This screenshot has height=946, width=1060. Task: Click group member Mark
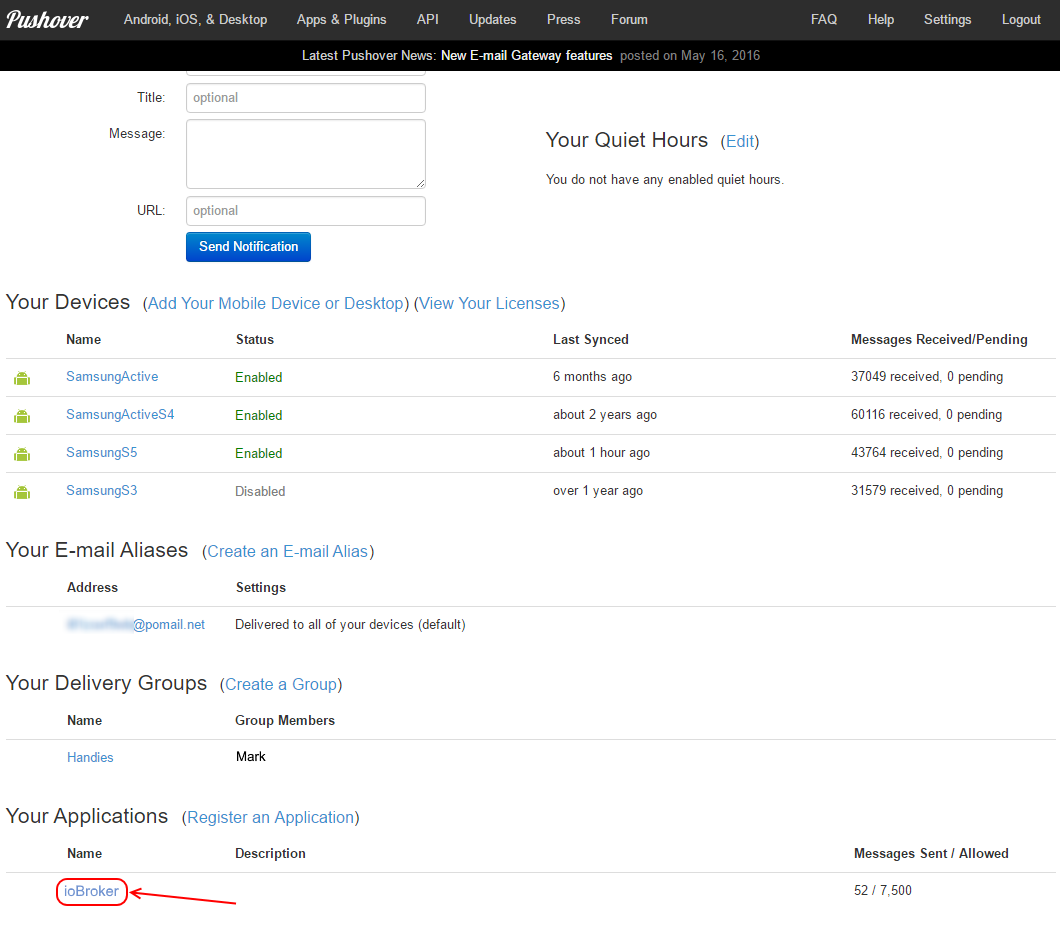click(251, 757)
